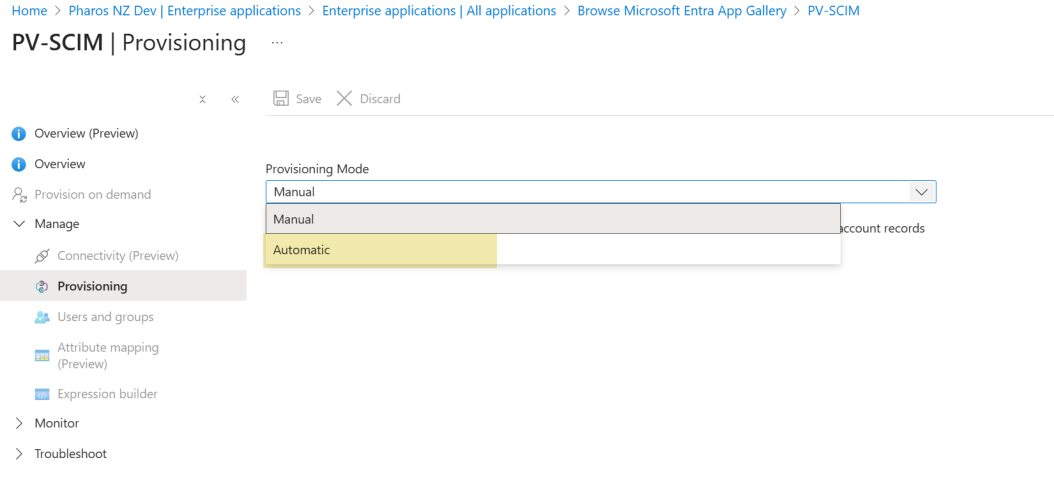The image size is (1054, 488).
Task: Open the Provisioning menu item
Action: pyautogui.click(x=92, y=287)
